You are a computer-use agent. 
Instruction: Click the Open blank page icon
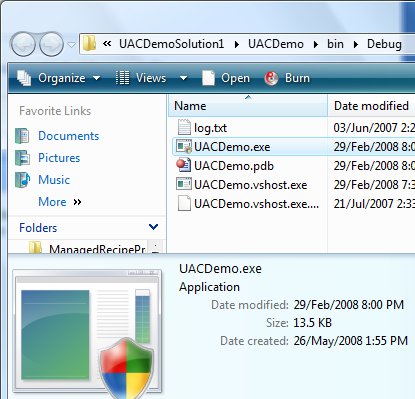(208, 78)
